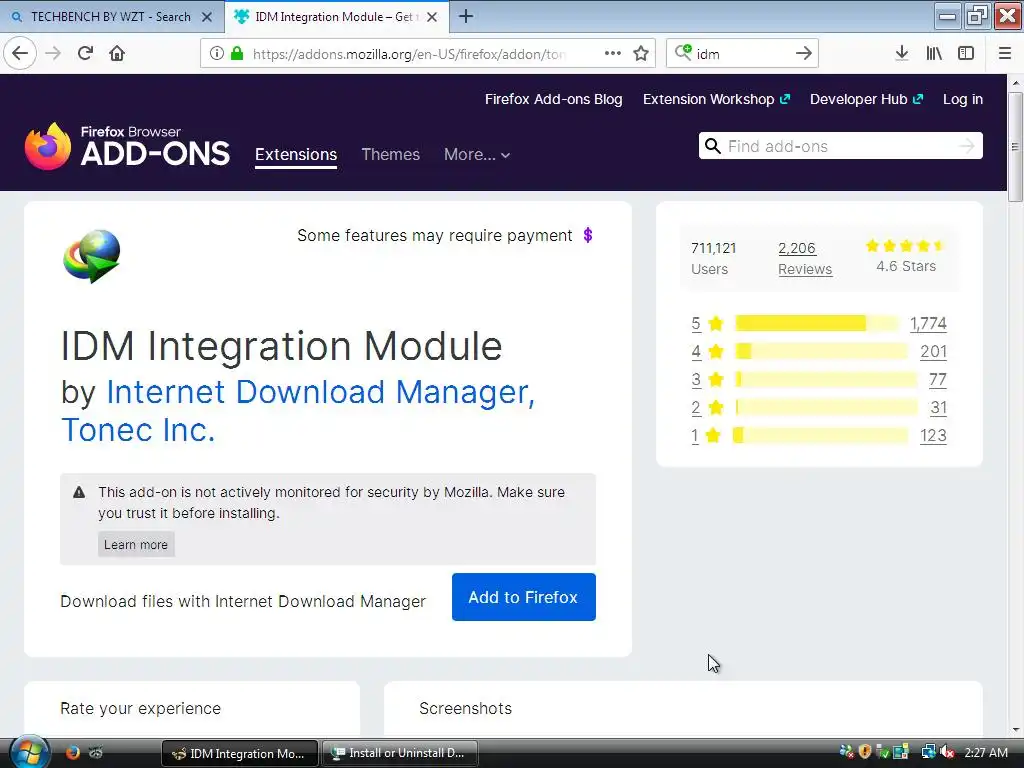Show site information icon in address bar

(x=217, y=53)
